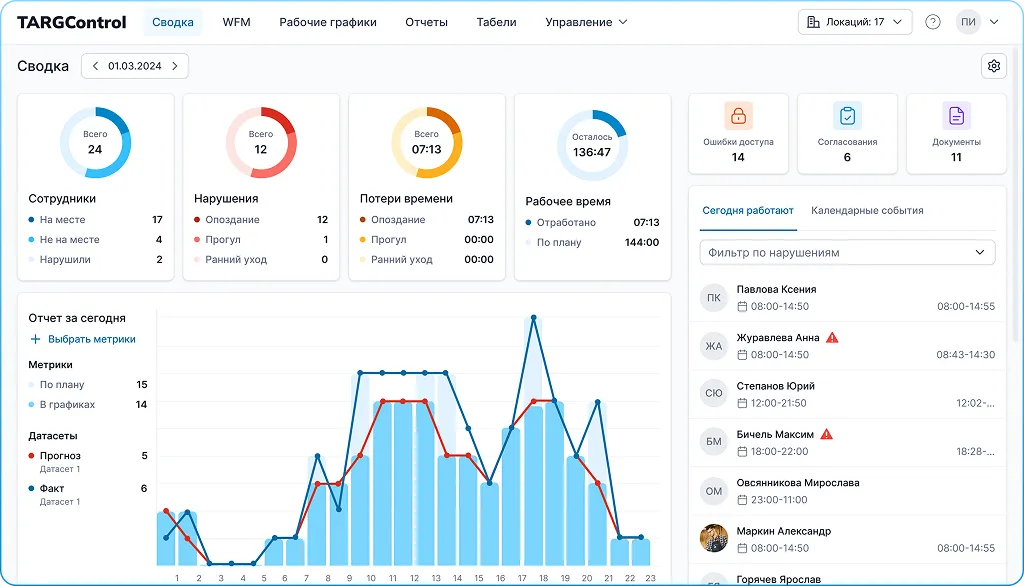Go to previous date with left arrow

point(96,66)
